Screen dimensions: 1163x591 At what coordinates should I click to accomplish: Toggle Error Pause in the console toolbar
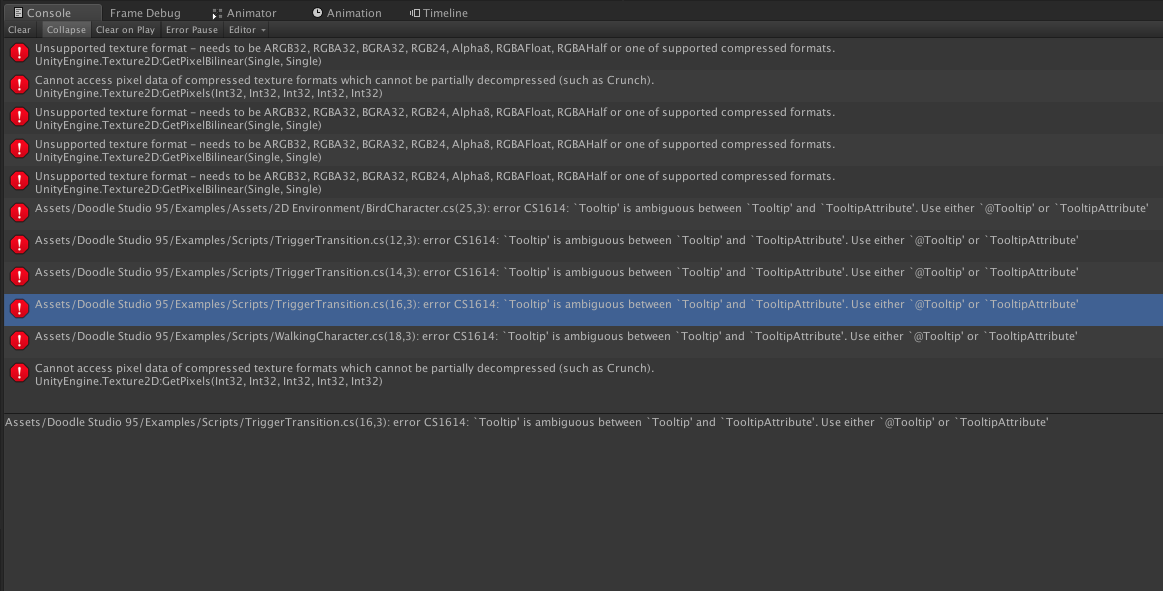(x=191, y=30)
